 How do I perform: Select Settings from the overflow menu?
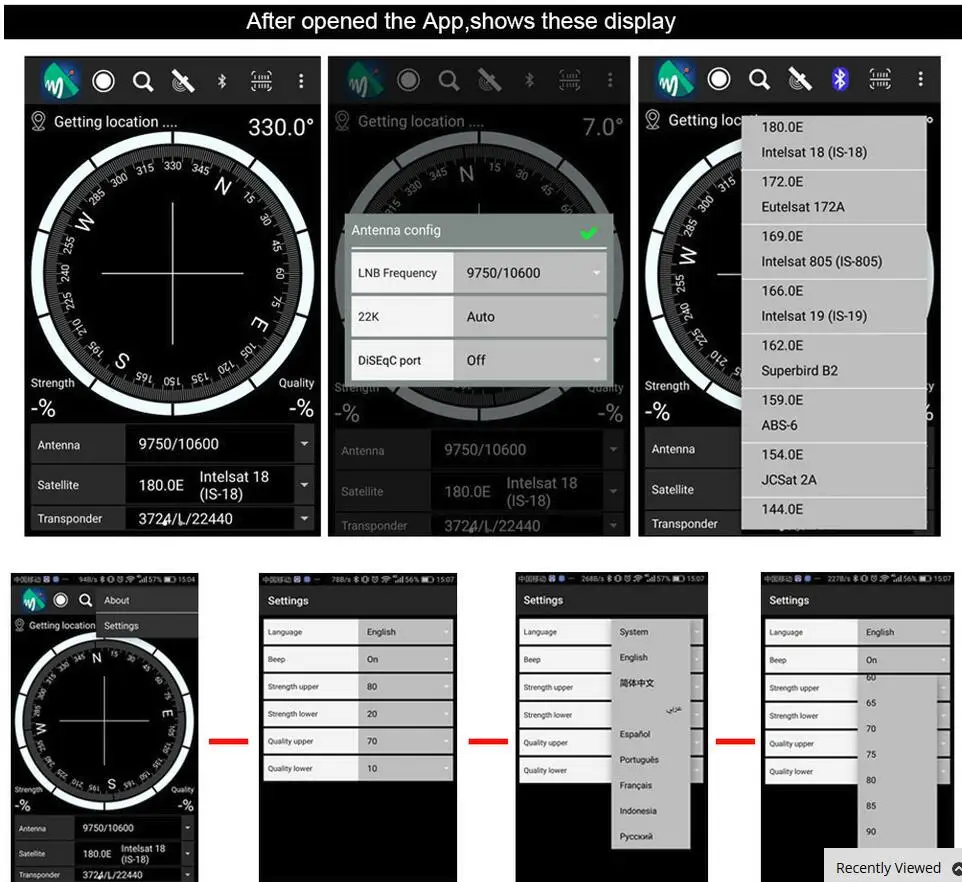tap(147, 626)
